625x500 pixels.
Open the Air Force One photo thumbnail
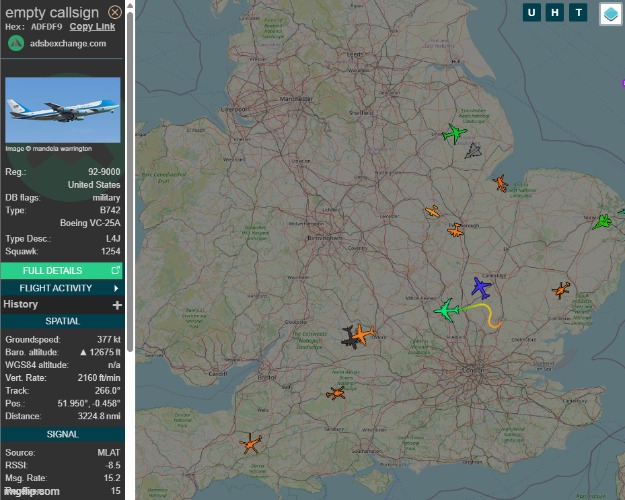coord(63,110)
